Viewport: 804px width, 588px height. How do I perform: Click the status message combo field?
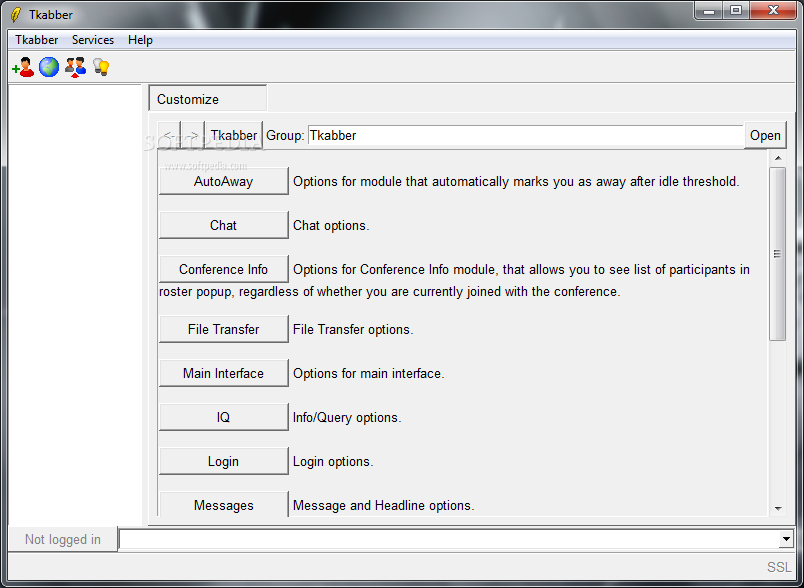(449, 539)
